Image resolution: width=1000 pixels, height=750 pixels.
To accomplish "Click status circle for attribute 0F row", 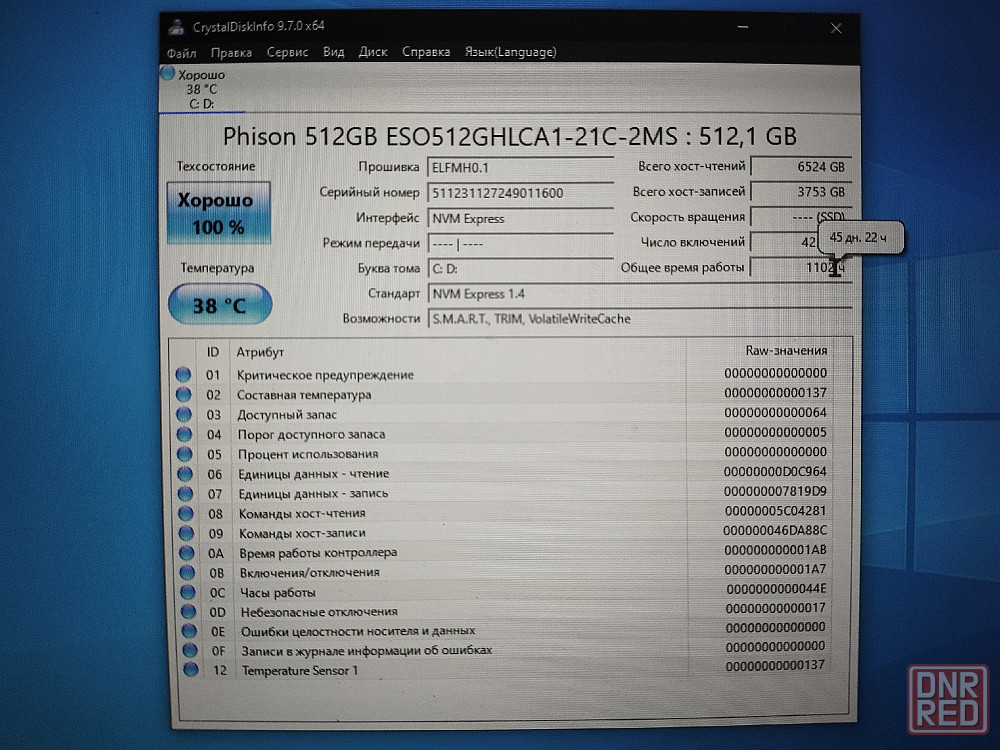I will click(190, 651).
